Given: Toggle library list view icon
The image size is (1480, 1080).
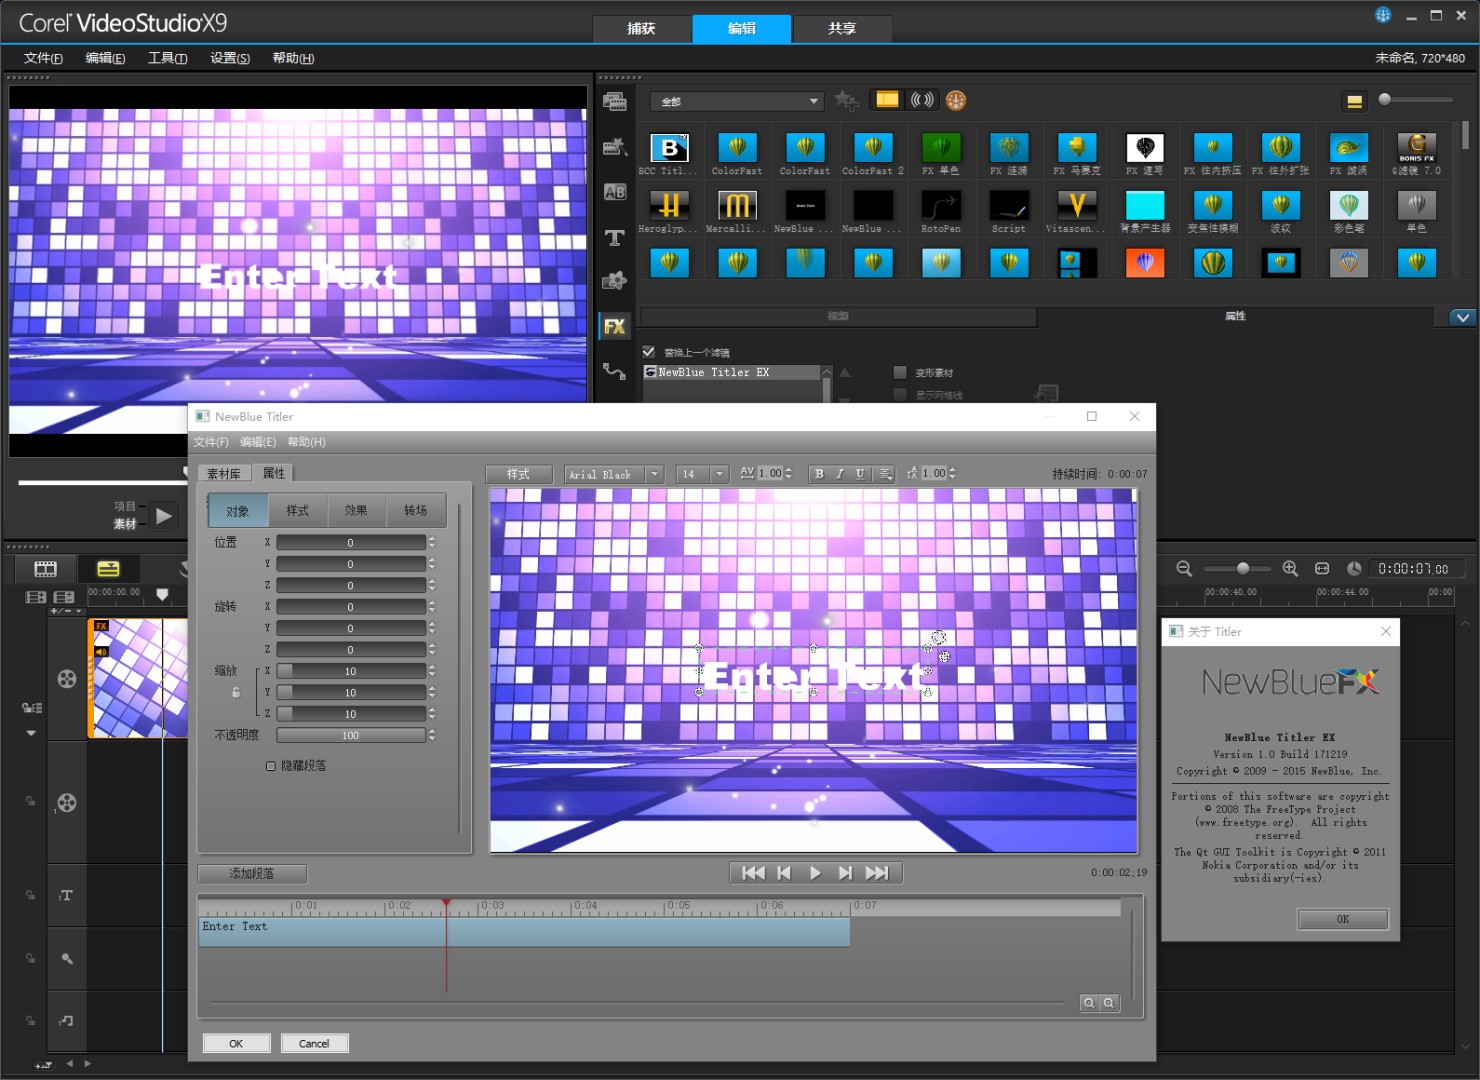Looking at the screenshot, I should click(1354, 101).
